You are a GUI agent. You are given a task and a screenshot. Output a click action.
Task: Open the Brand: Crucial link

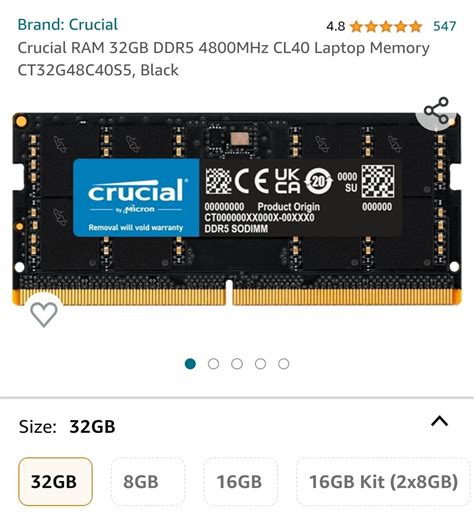(68, 25)
